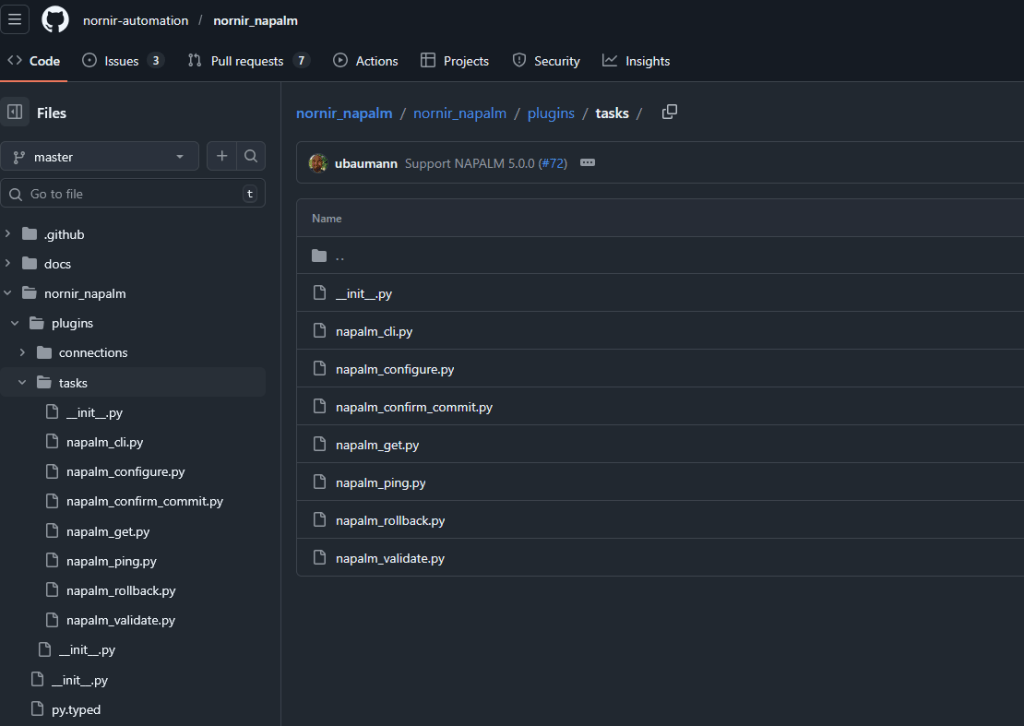Click the GitHub logo icon

click(x=56, y=20)
